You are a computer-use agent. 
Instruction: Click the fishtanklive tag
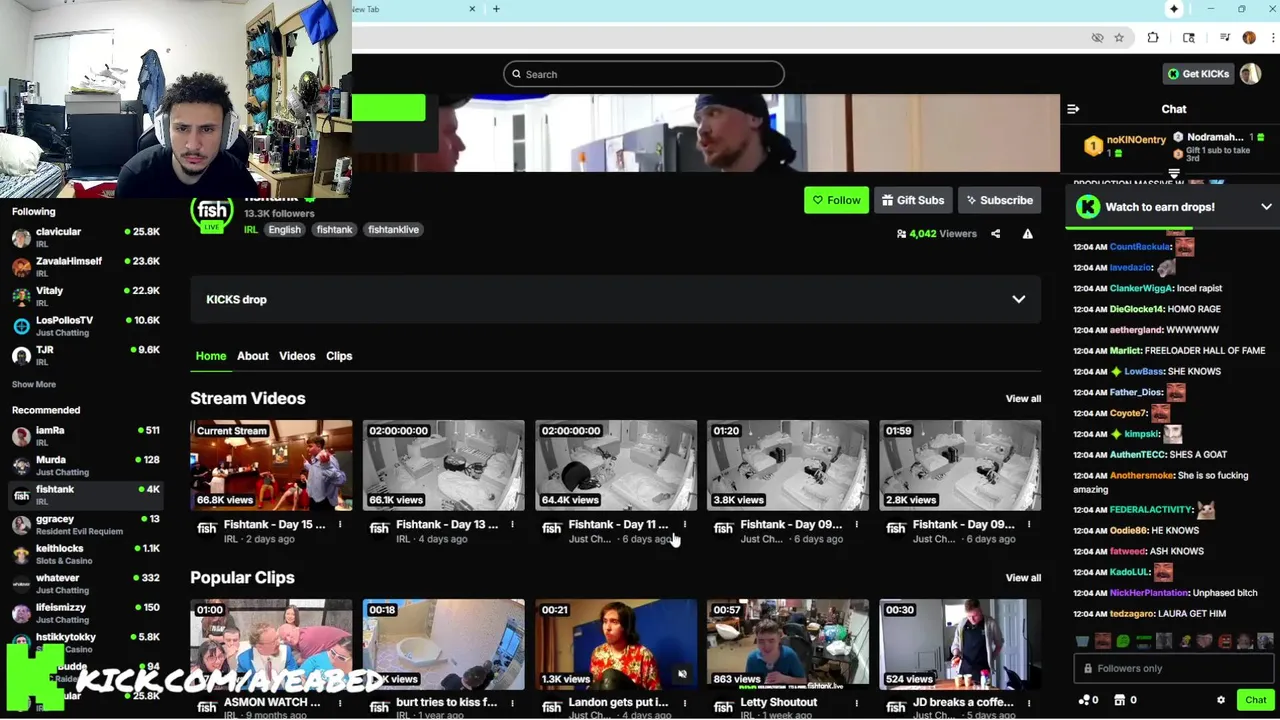click(393, 230)
